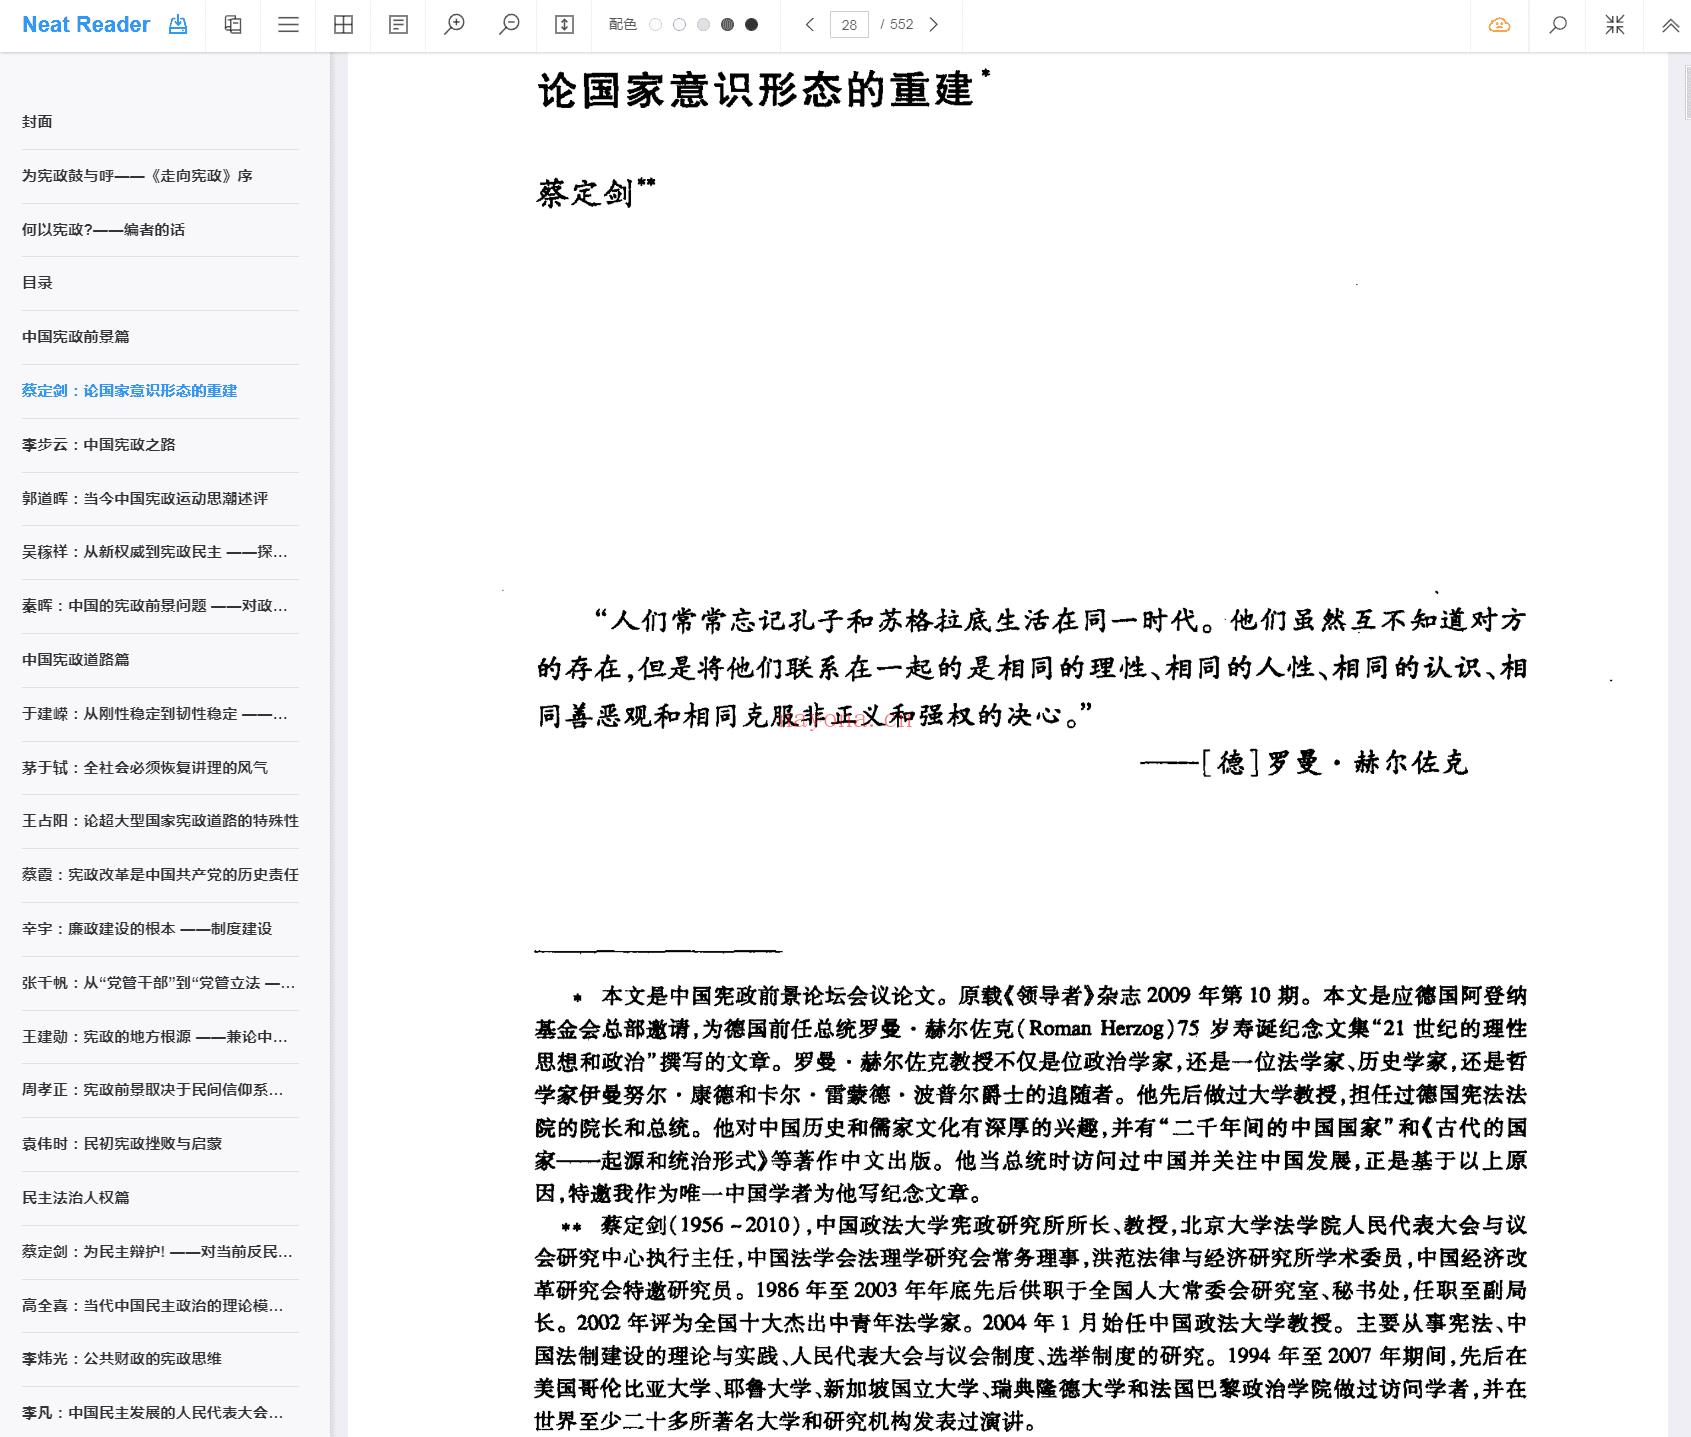Click the page title 论国家意识形态的重建
Screen dimensions: 1691x1437
[x=756, y=89]
